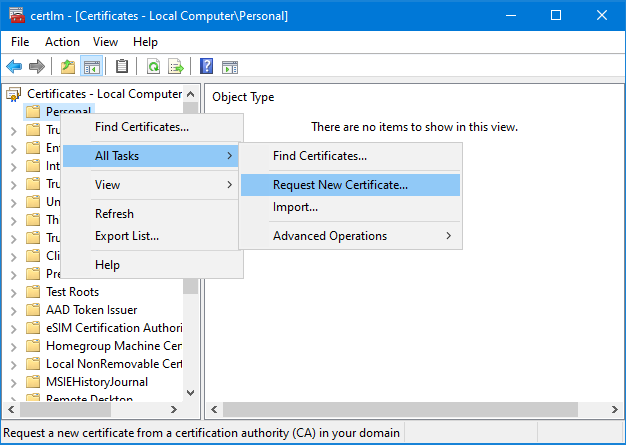The height and width of the screenshot is (445, 626).
Task: Open the Action menu
Action: (x=62, y=42)
